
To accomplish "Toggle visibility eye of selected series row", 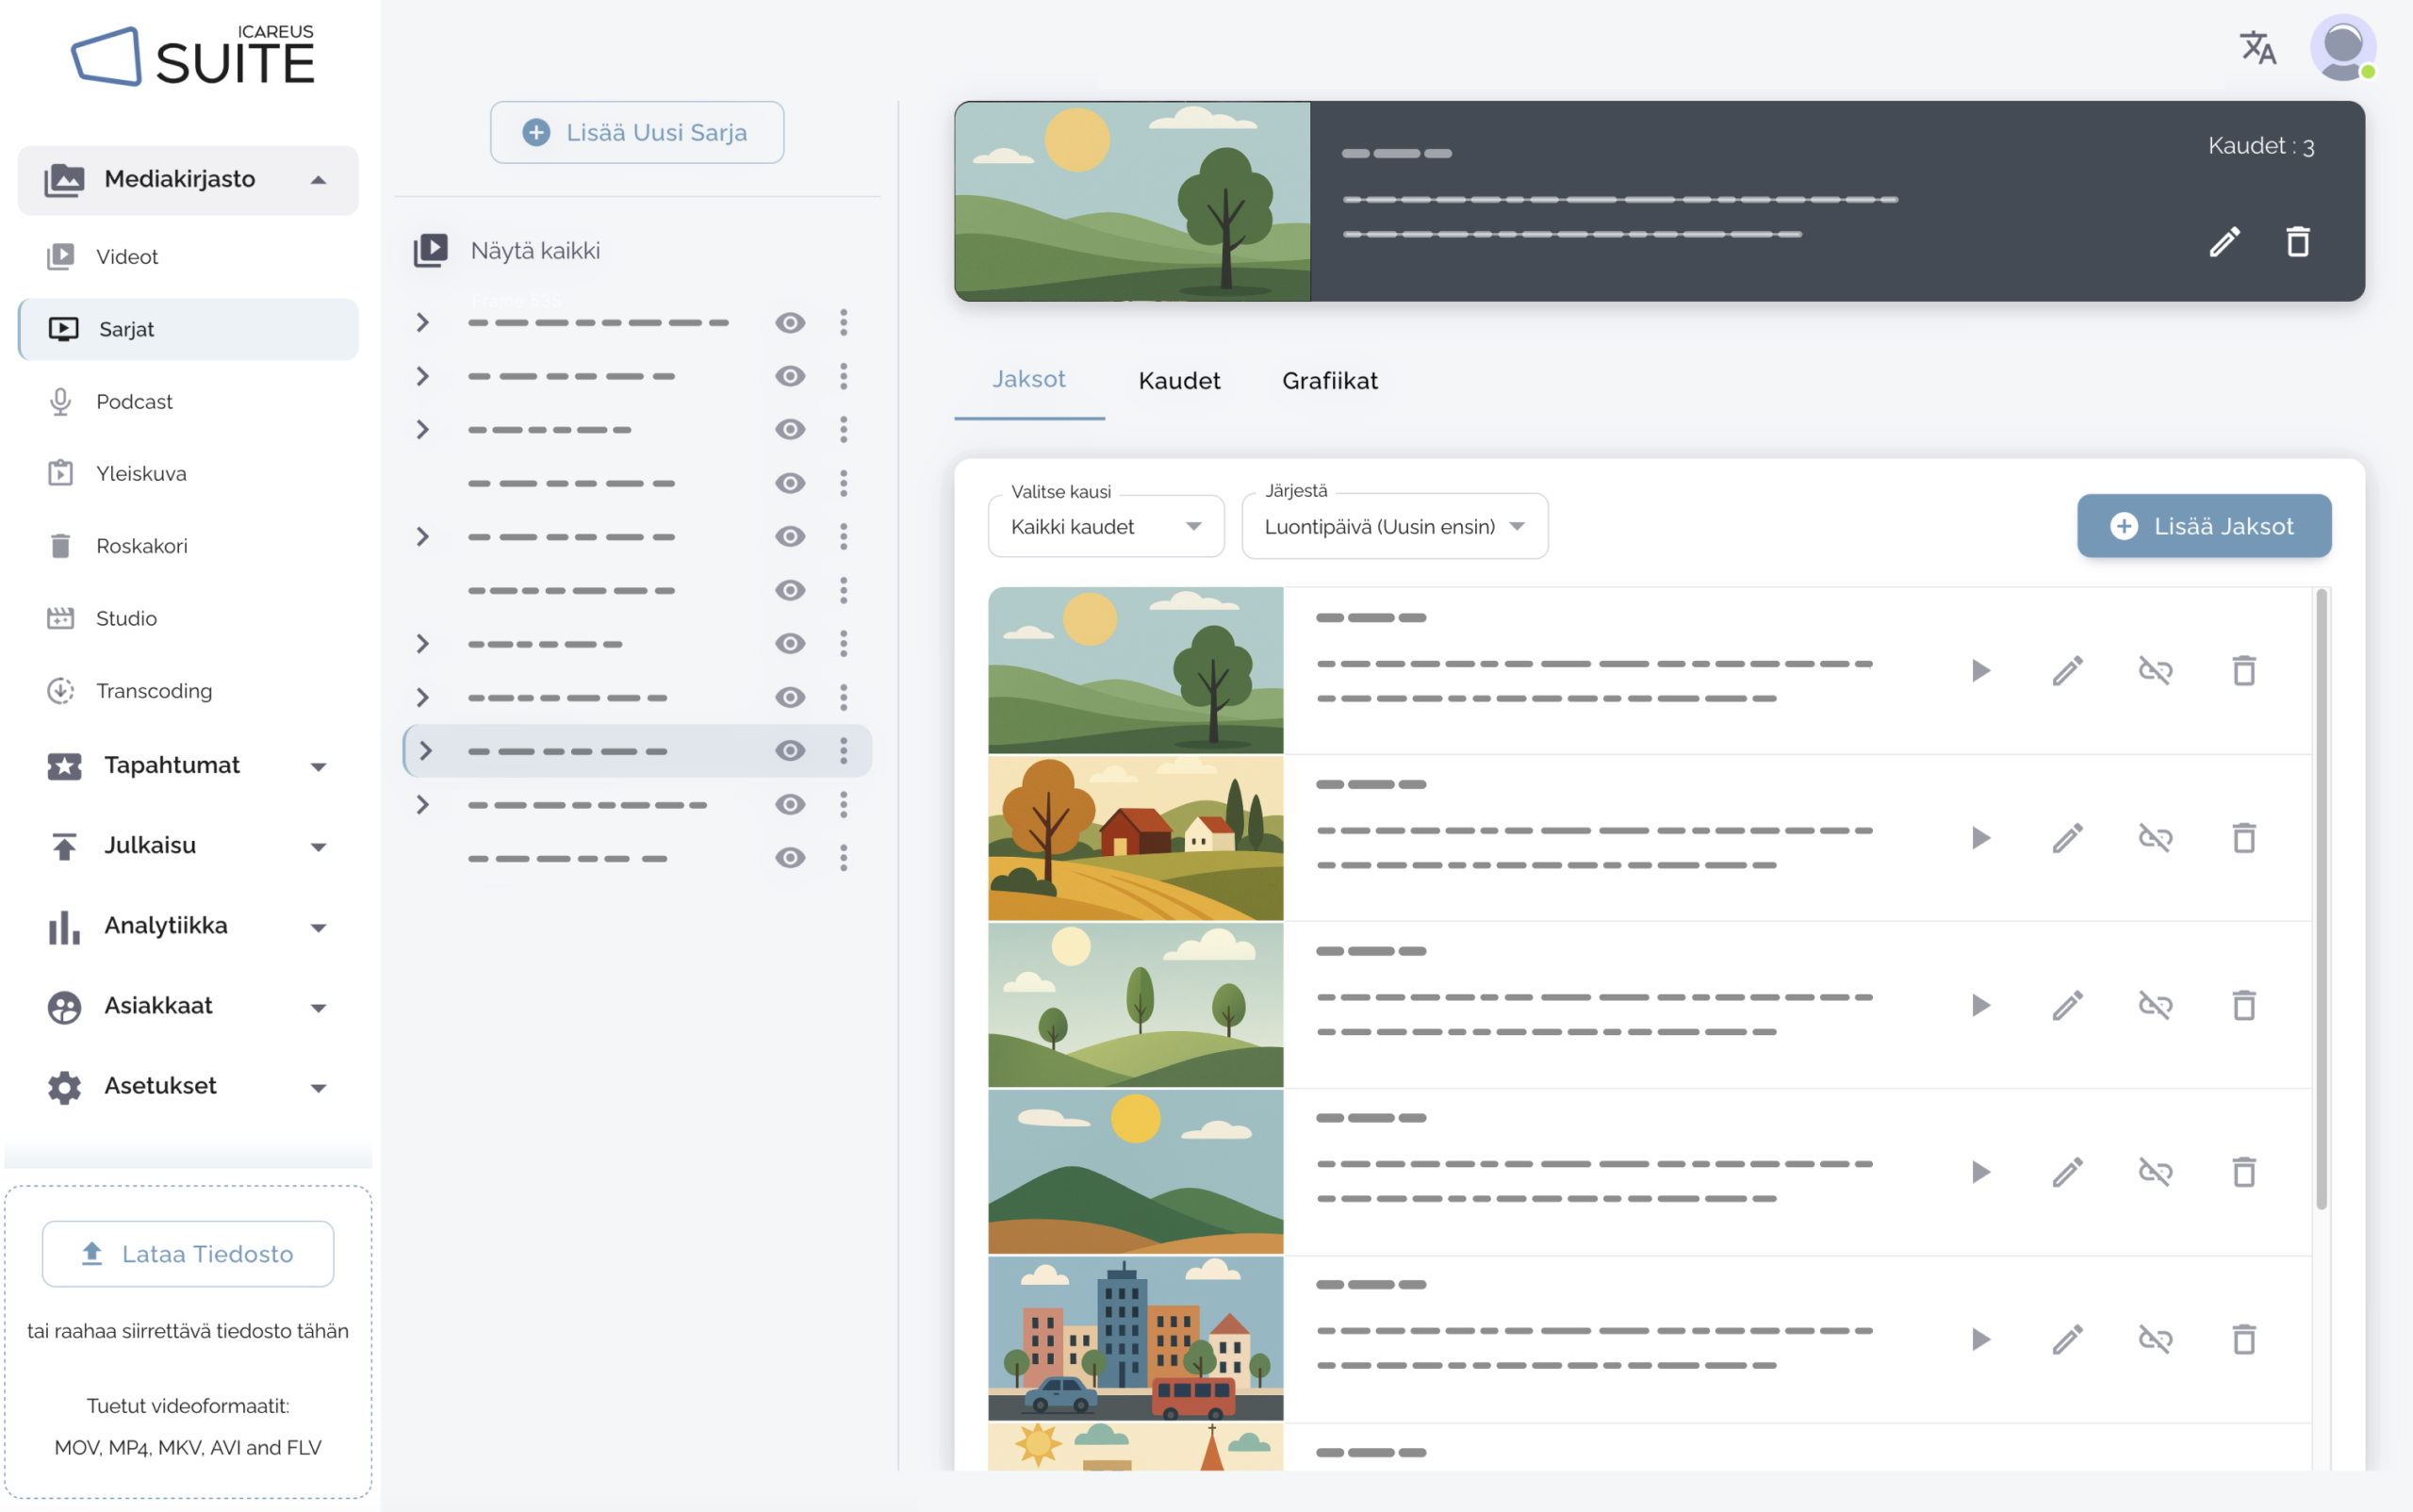I will [x=790, y=751].
